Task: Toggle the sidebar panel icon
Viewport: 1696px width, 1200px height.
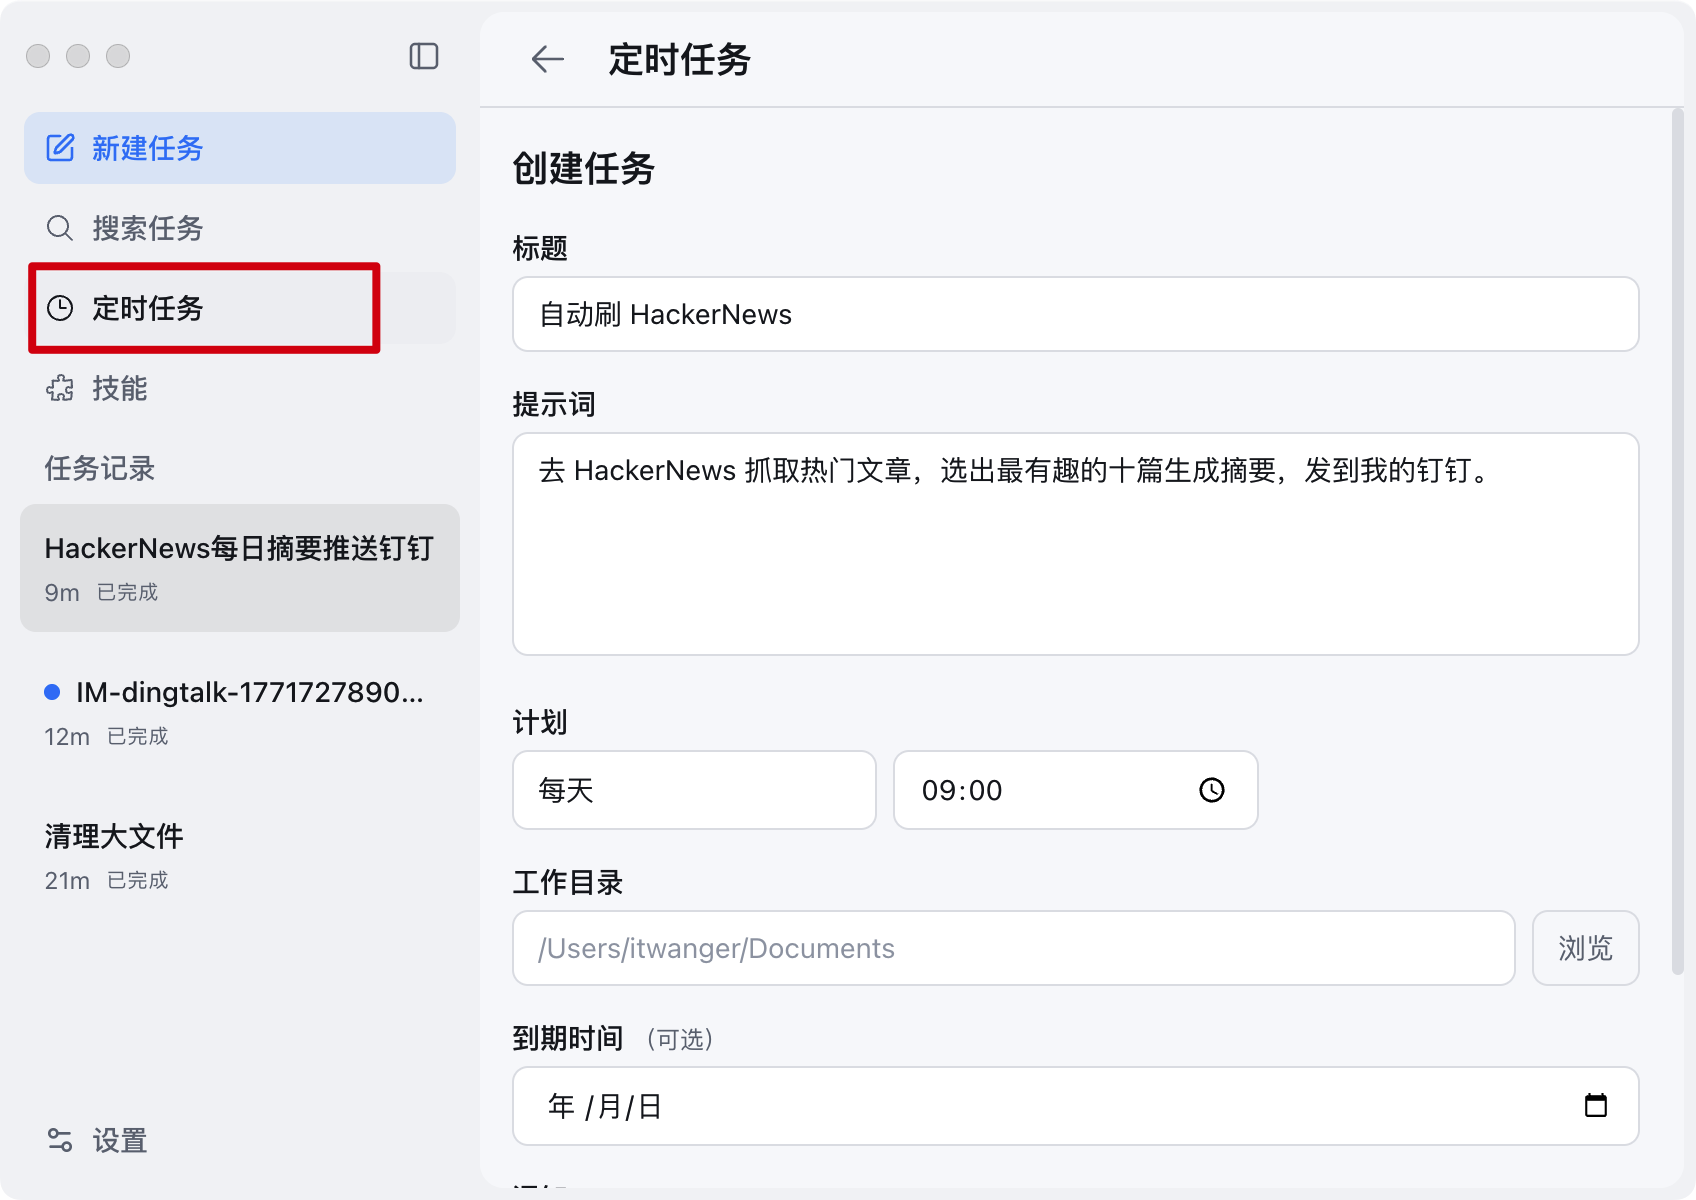Action: tap(424, 56)
